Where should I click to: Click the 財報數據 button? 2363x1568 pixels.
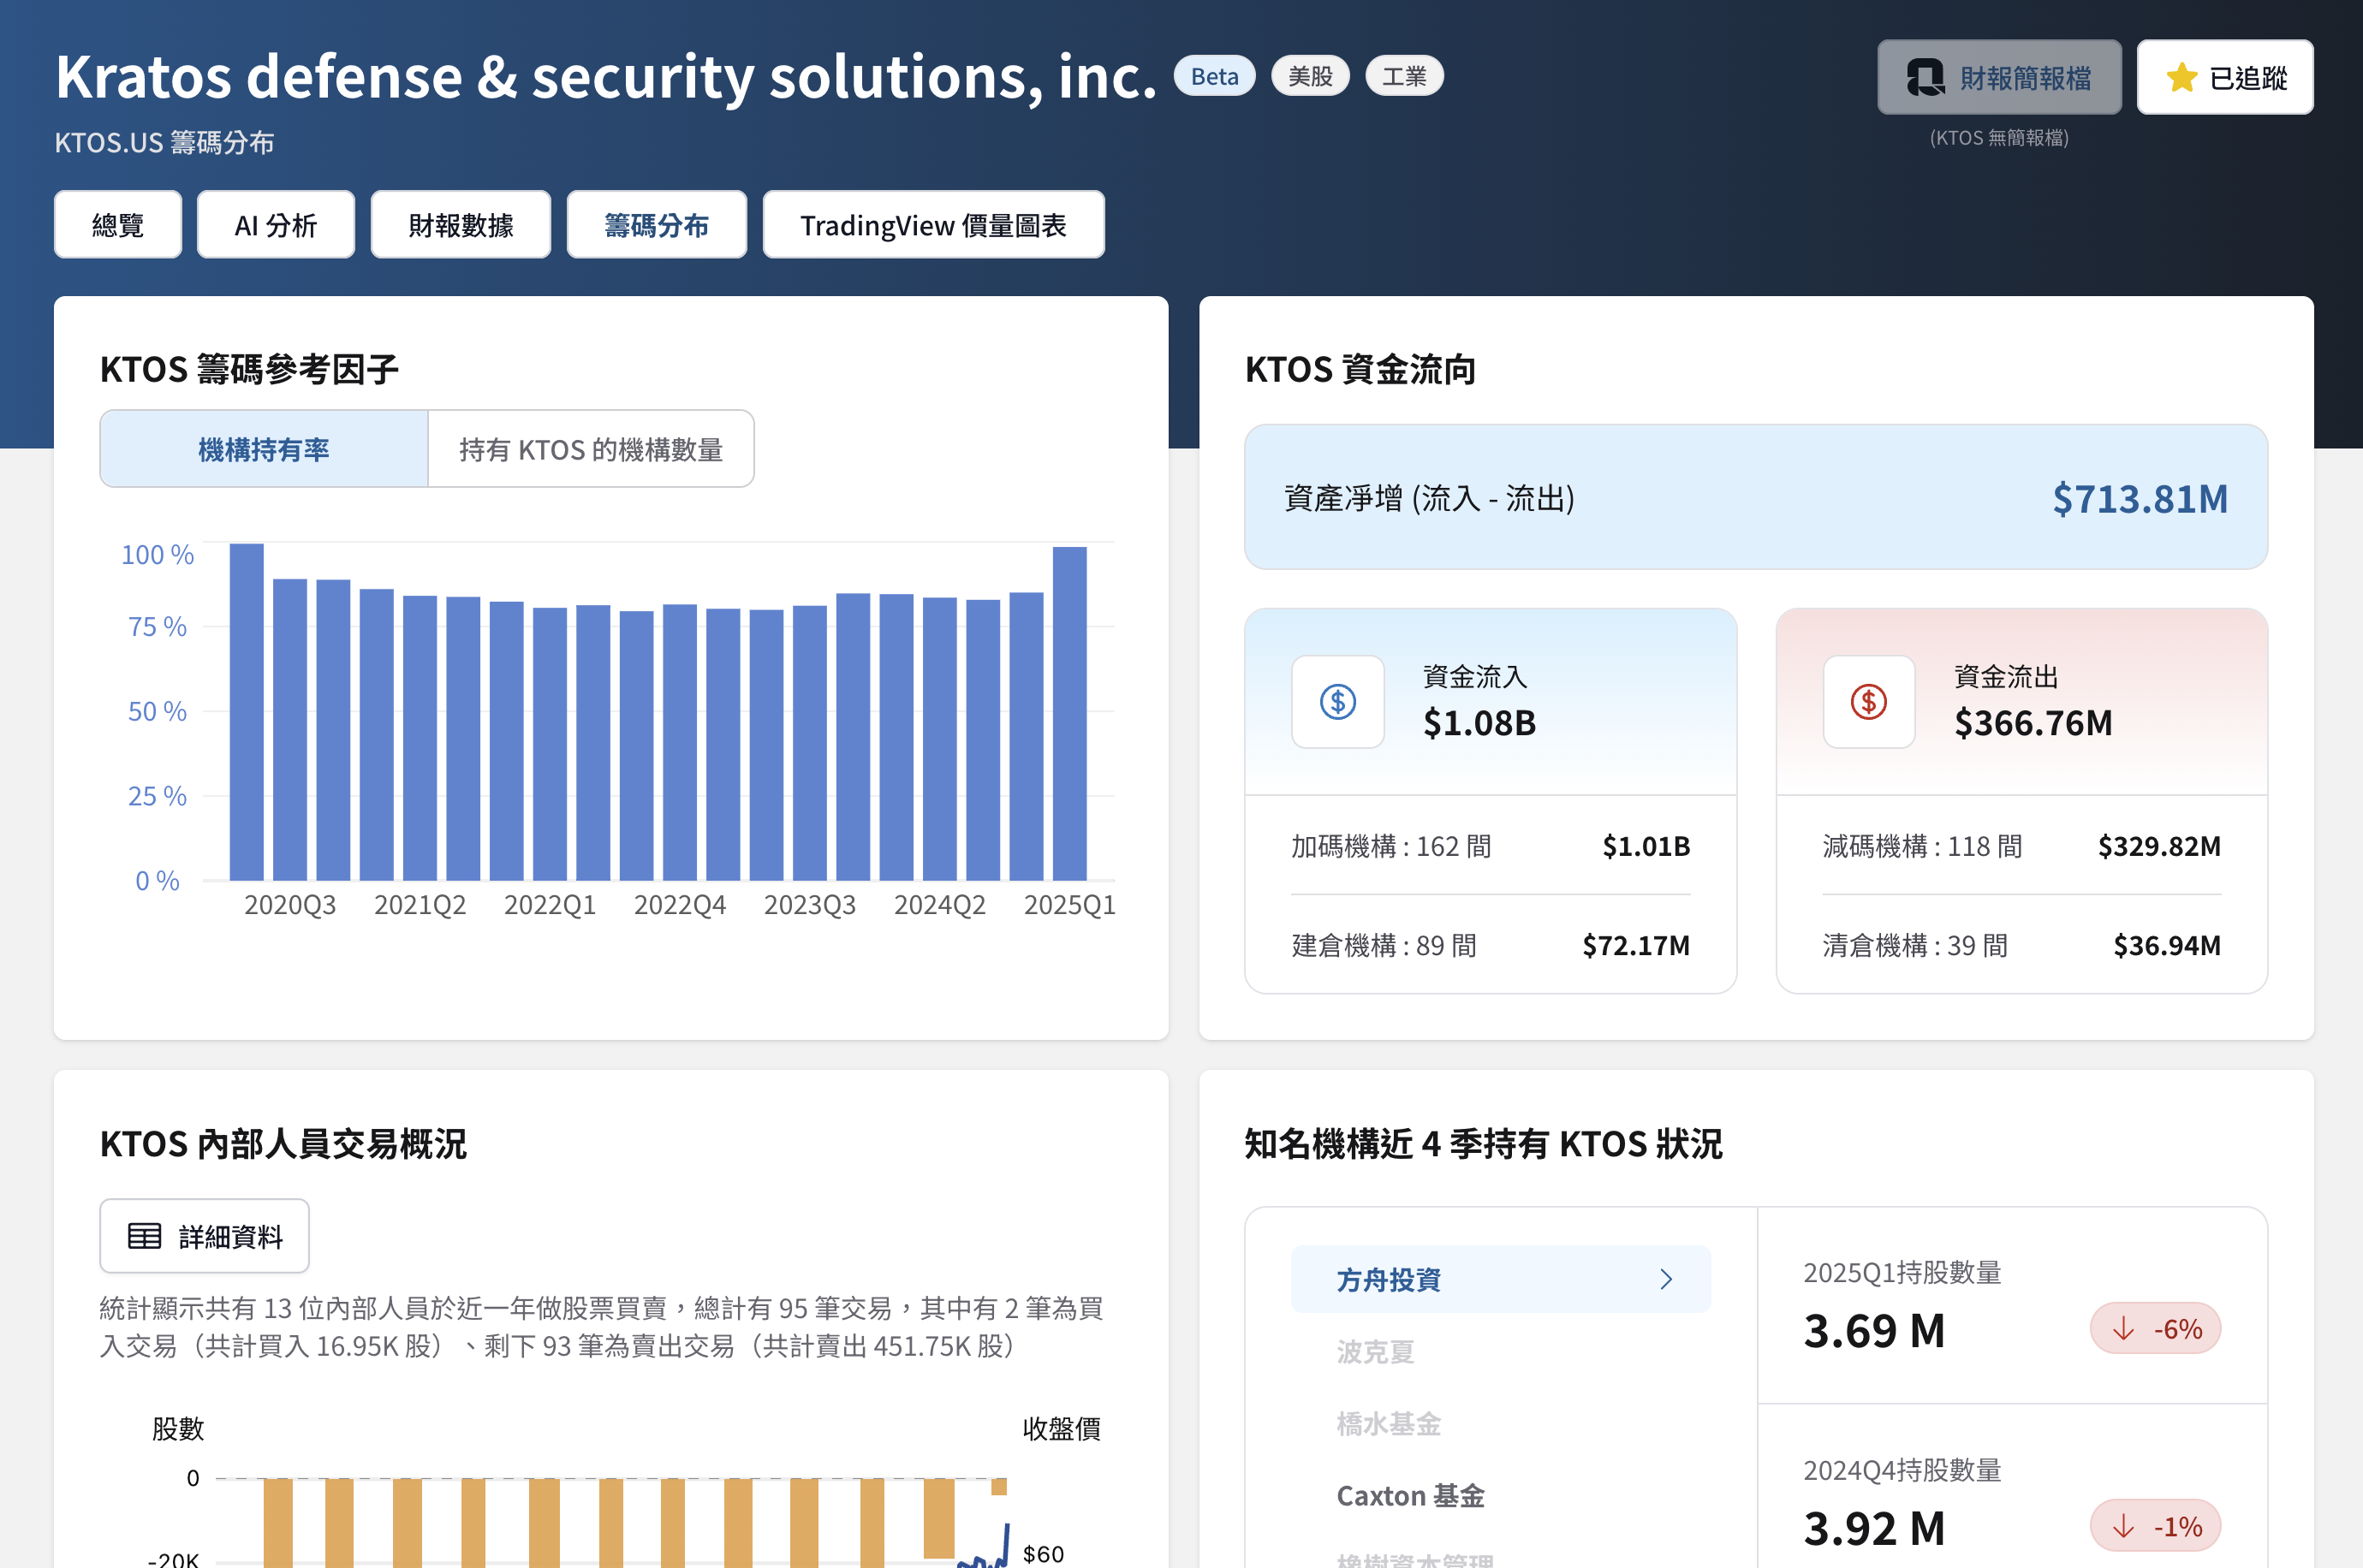click(461, 225)
